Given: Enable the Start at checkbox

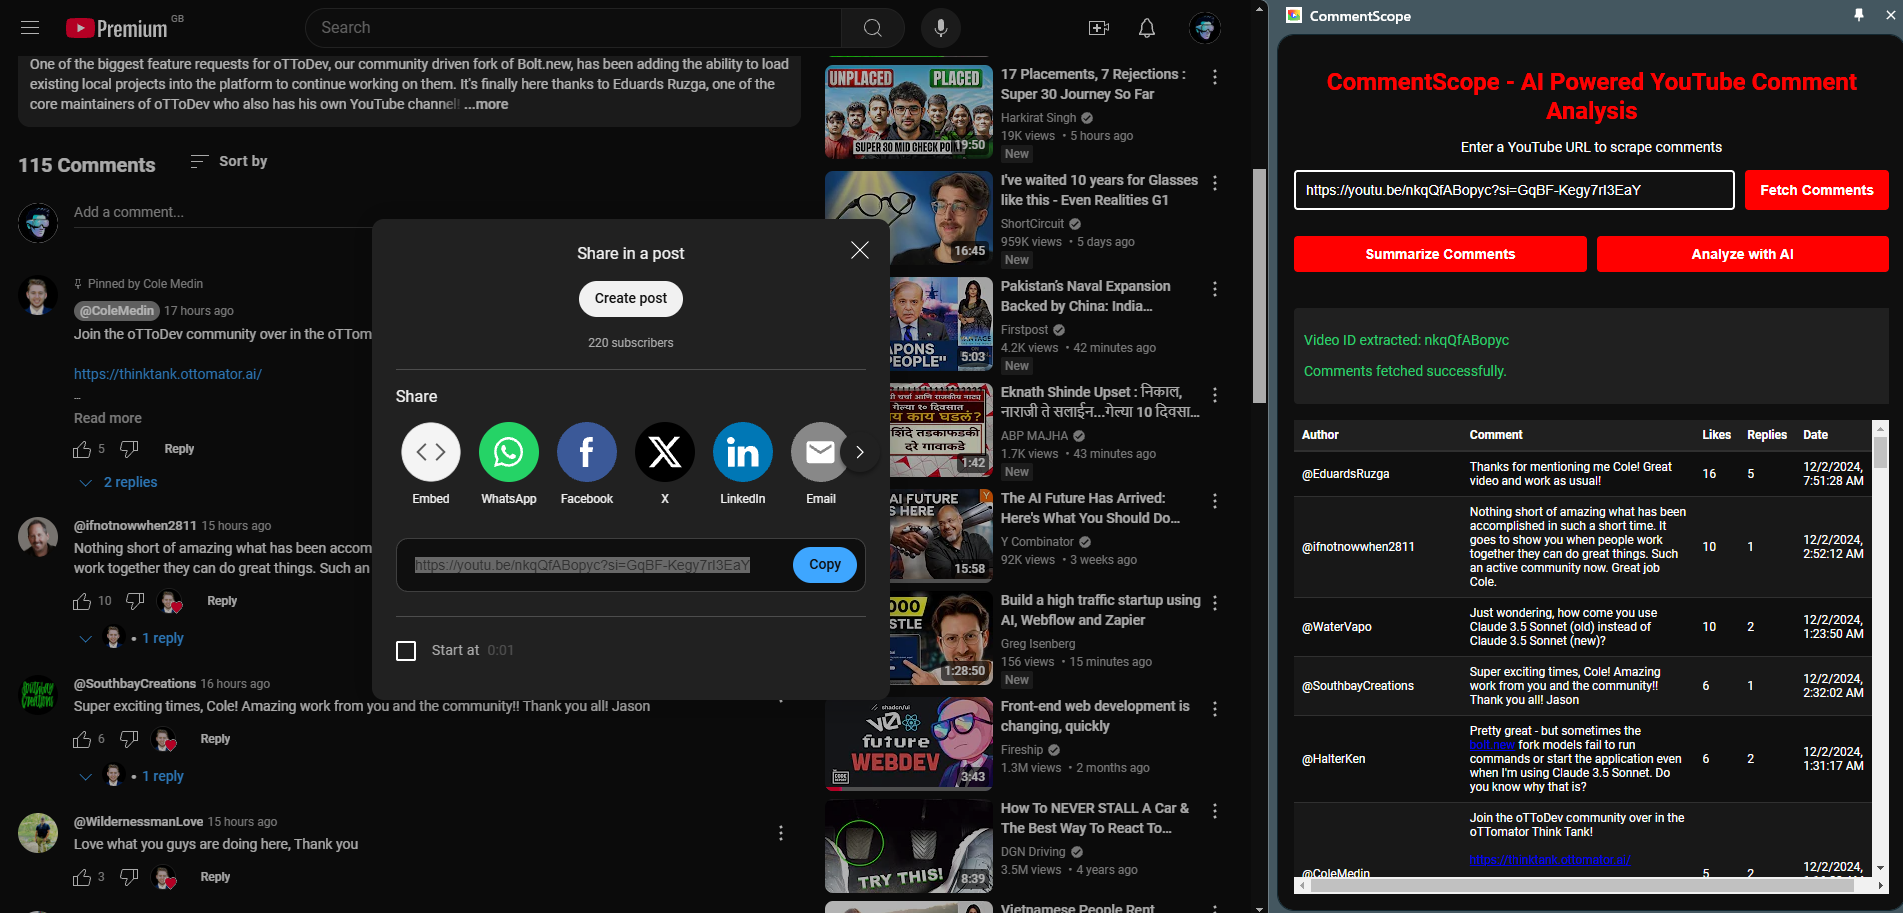Looking at the screenshot, I should pos(406,651).
